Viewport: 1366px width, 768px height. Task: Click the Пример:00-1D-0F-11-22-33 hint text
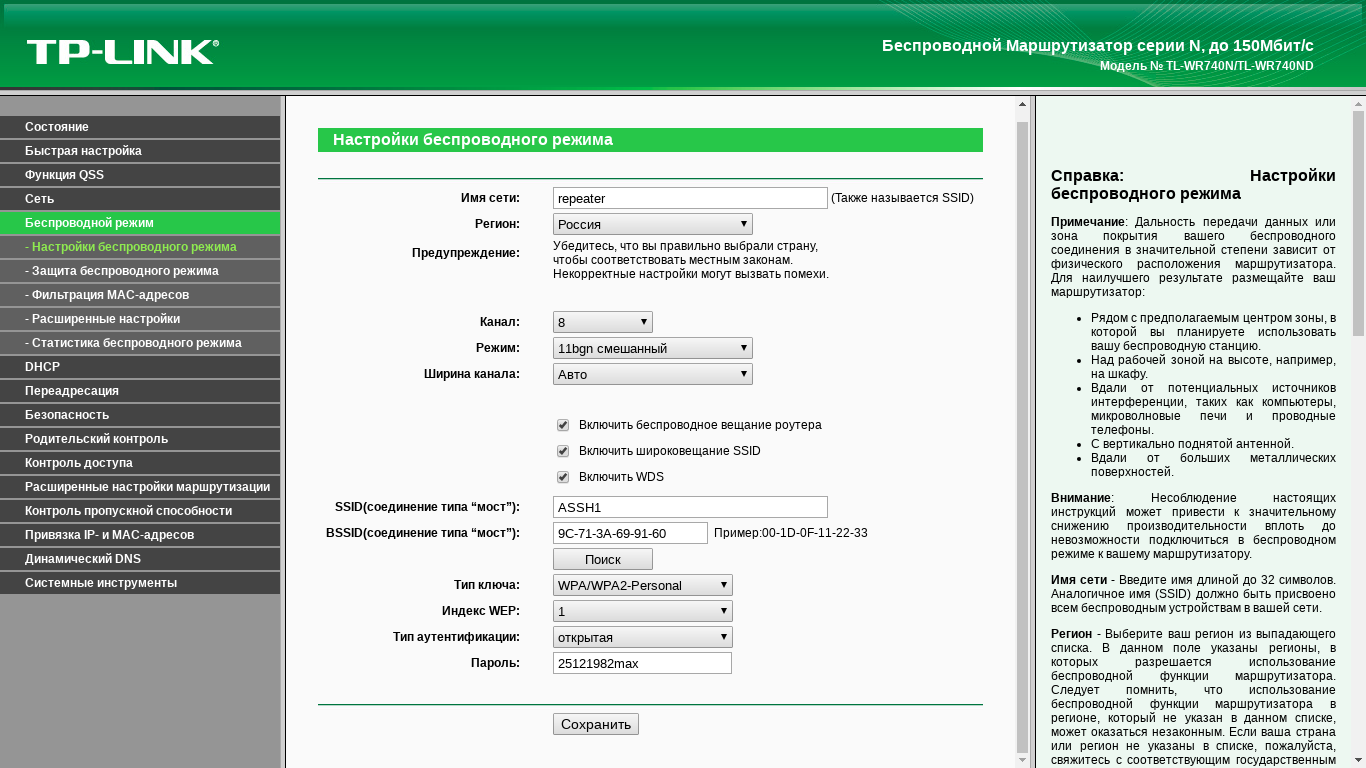791,533
